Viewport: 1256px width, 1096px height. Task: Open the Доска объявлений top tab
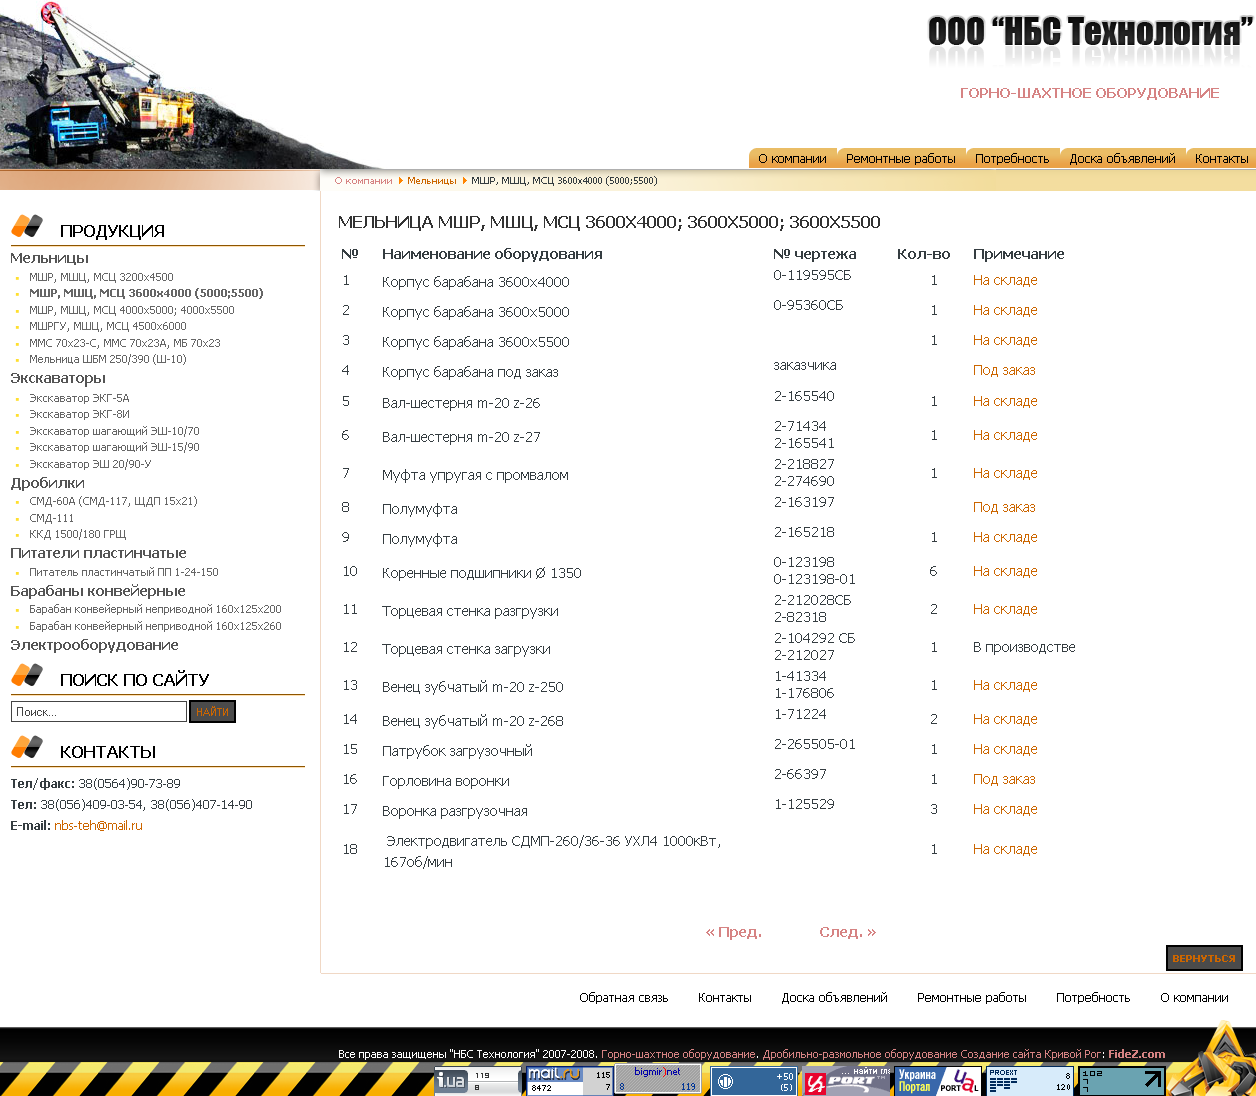click(1122, 159)
